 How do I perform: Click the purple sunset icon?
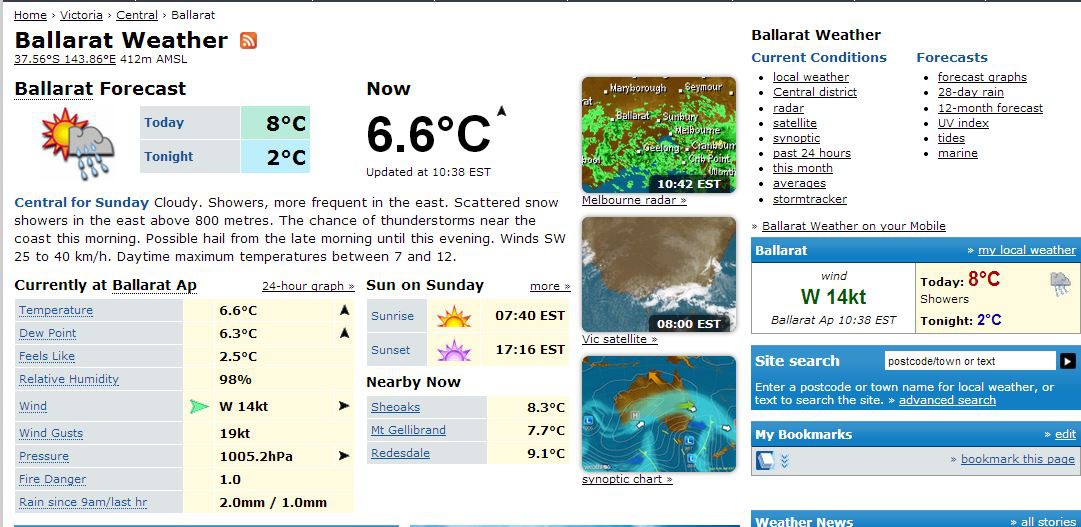(454, 350)
